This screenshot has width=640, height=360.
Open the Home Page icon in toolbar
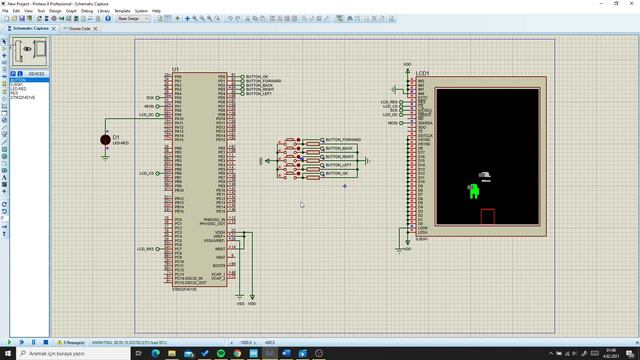coord(39,19)
